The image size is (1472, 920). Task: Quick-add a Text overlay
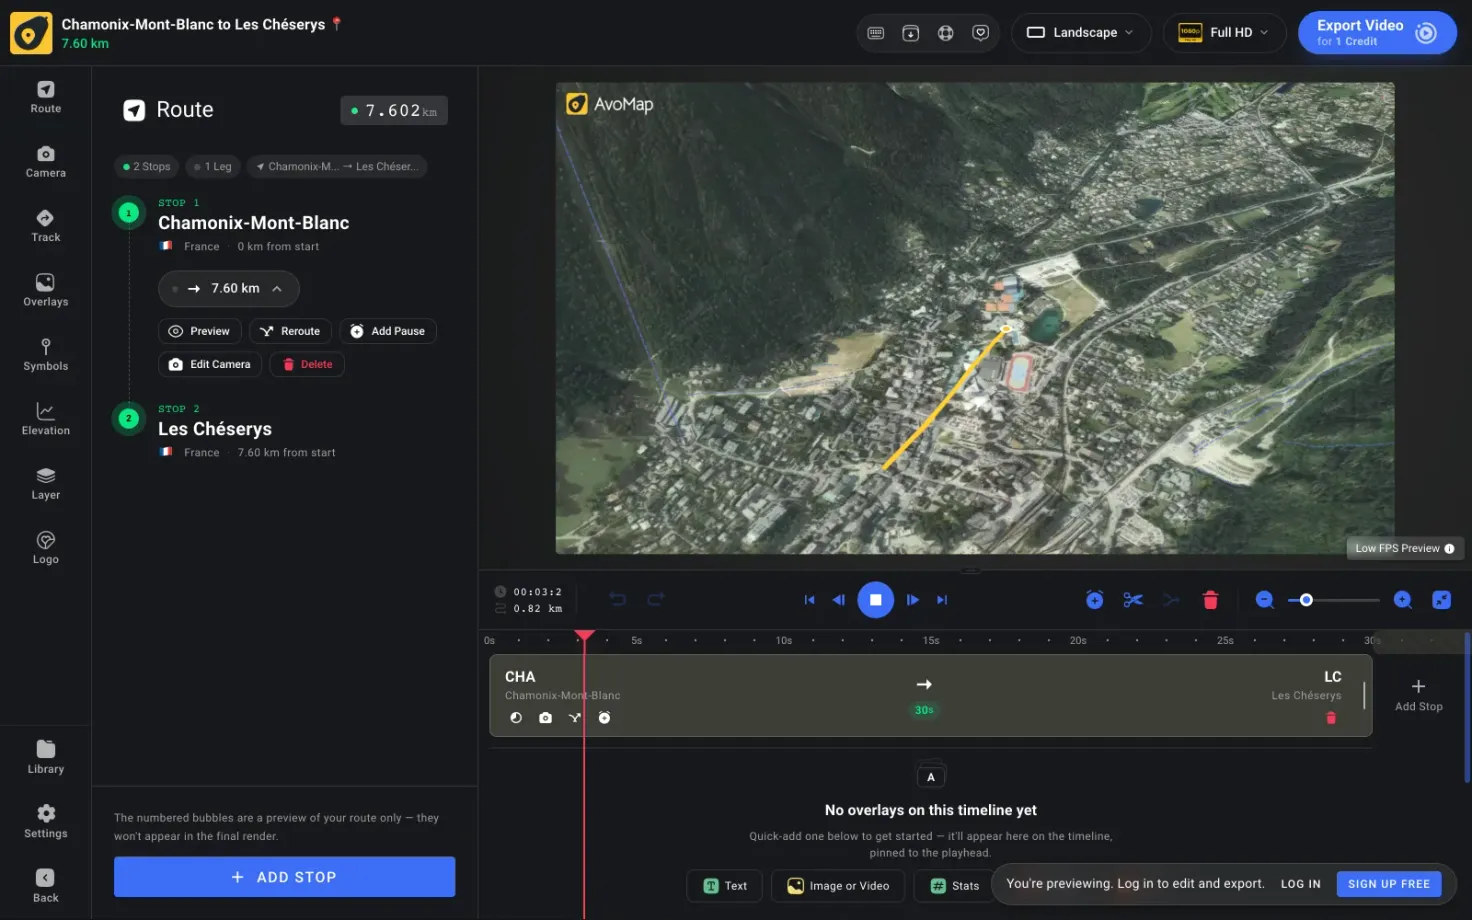pyautogui.click(x=725, y=886)
